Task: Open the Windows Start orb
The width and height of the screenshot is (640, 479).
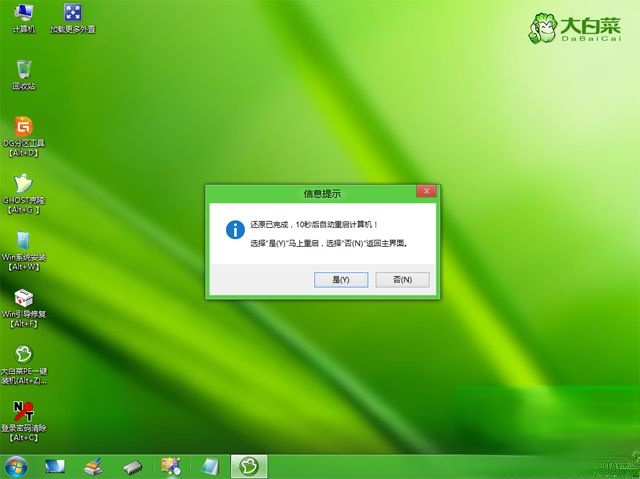Action: (x=16, y=467)
